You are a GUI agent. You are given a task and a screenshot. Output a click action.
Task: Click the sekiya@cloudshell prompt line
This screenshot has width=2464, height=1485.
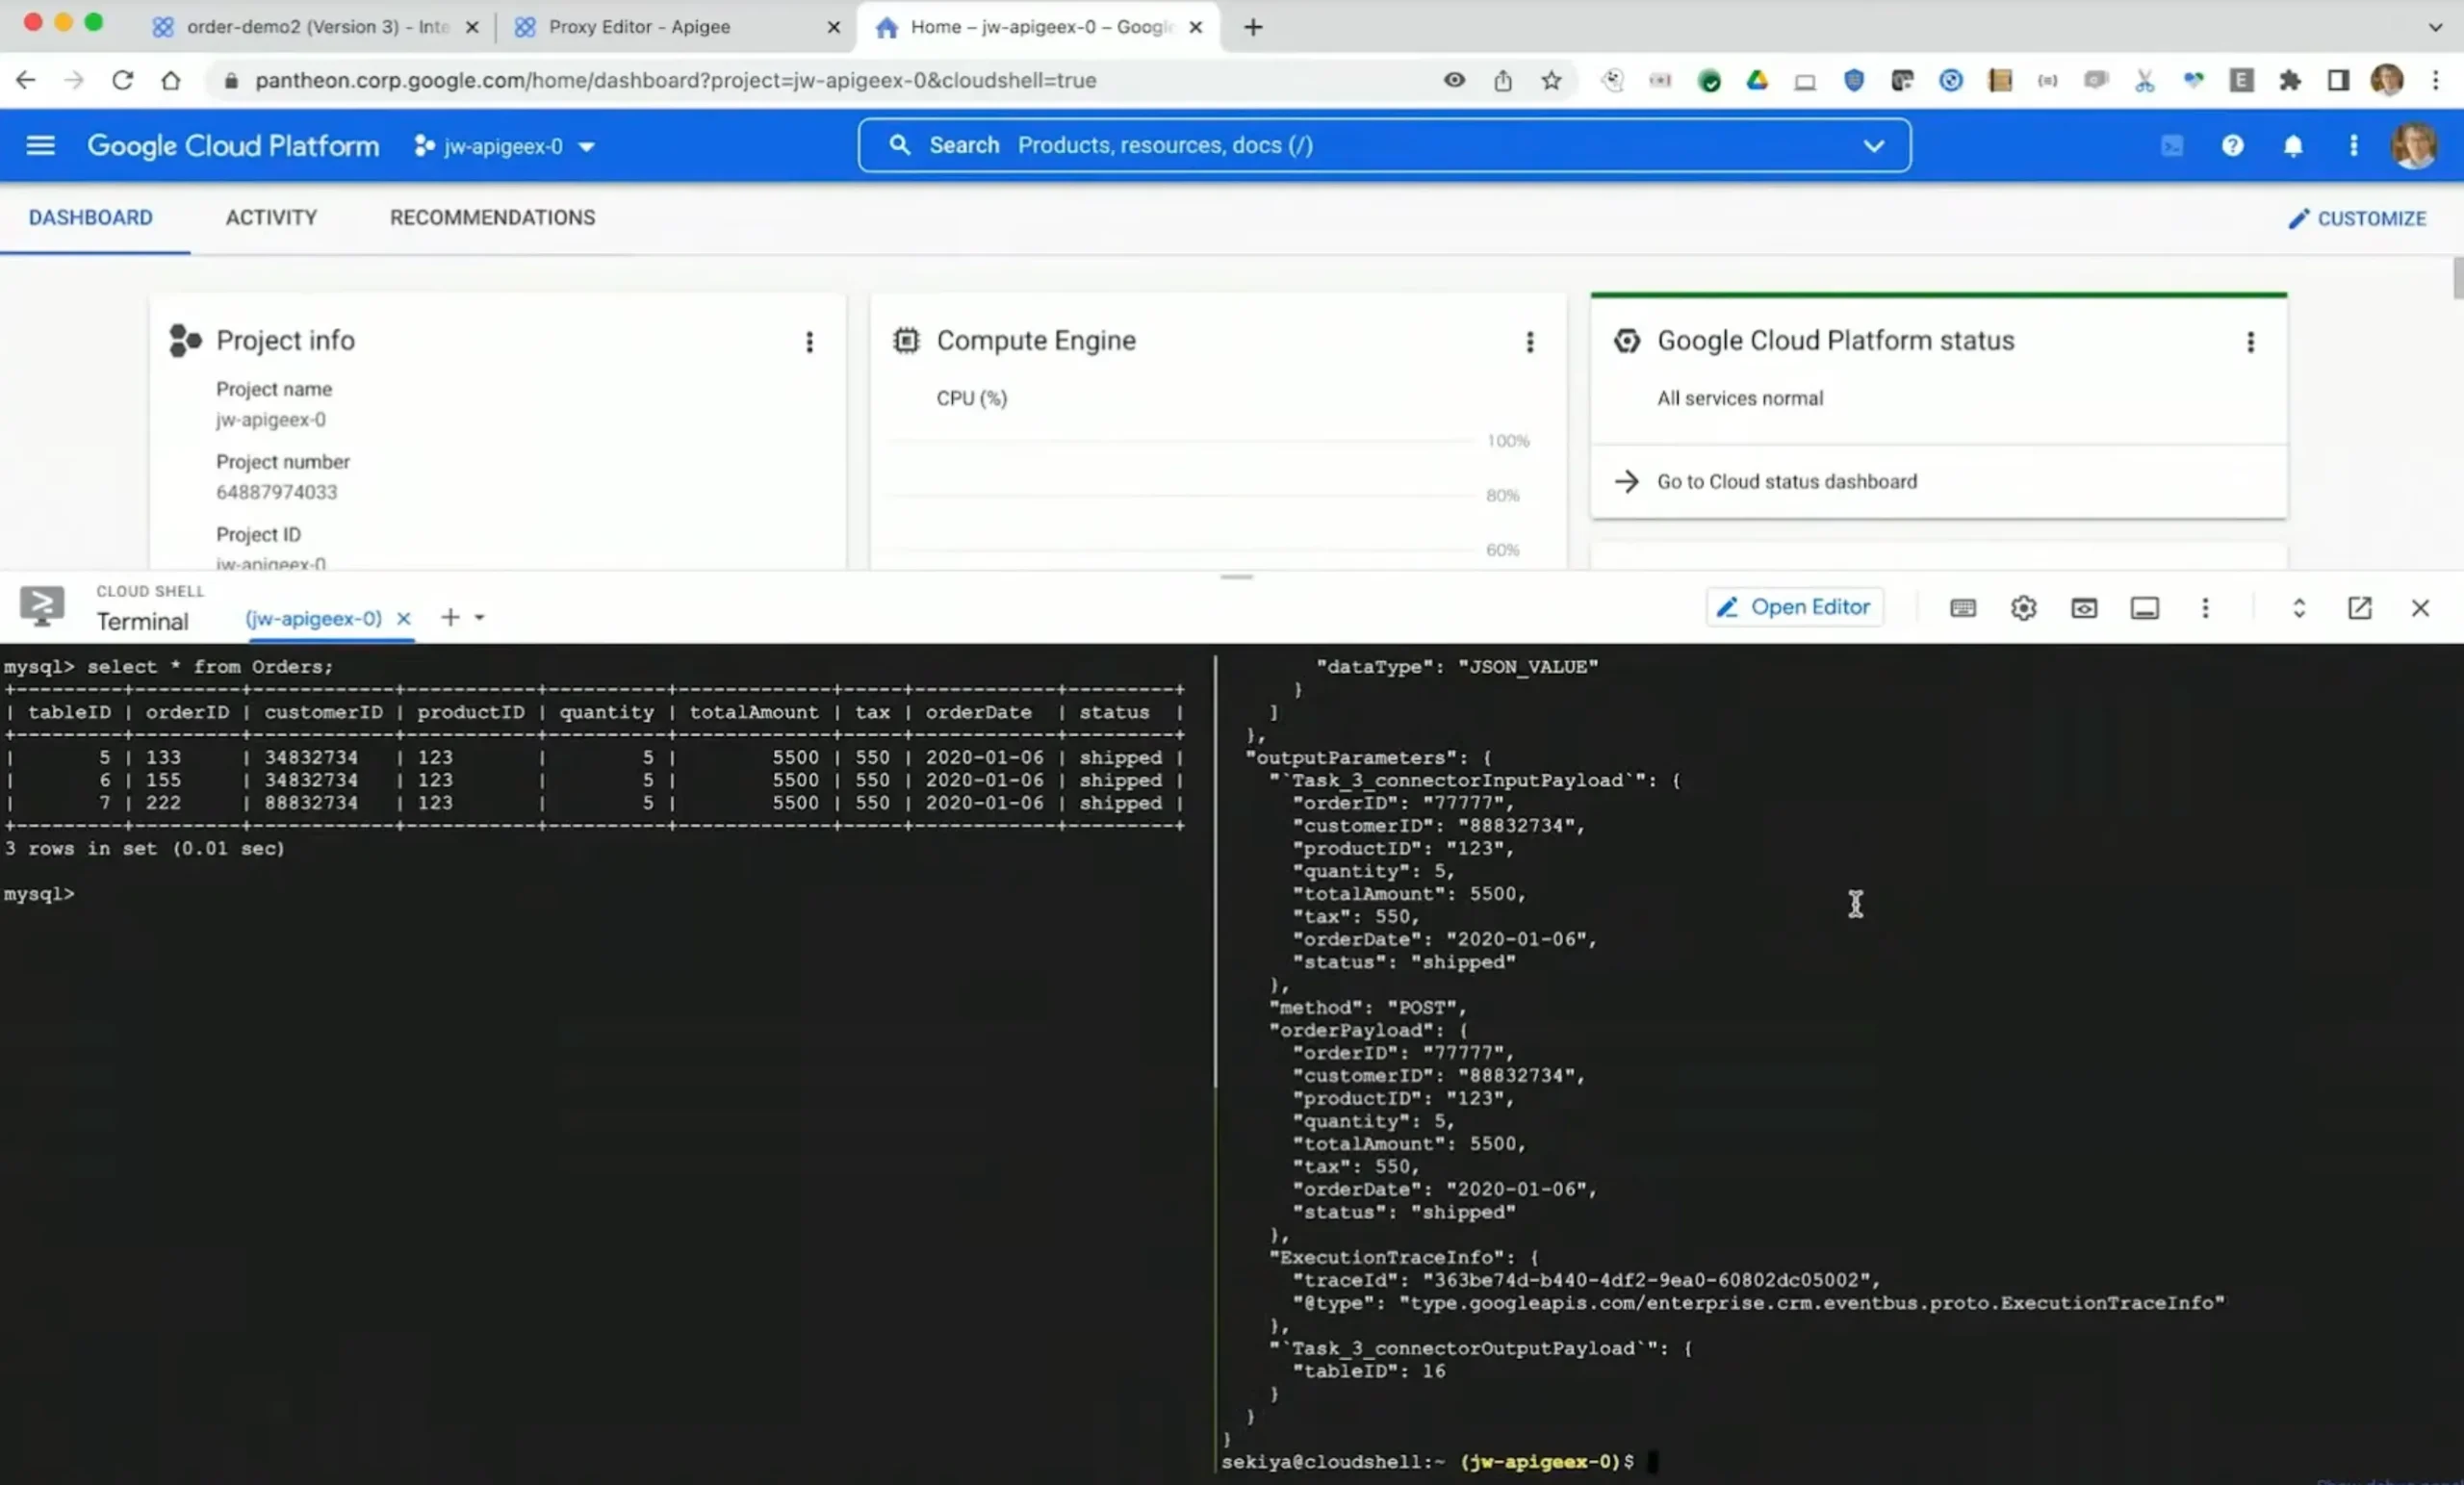[x=1427, y=1462]
